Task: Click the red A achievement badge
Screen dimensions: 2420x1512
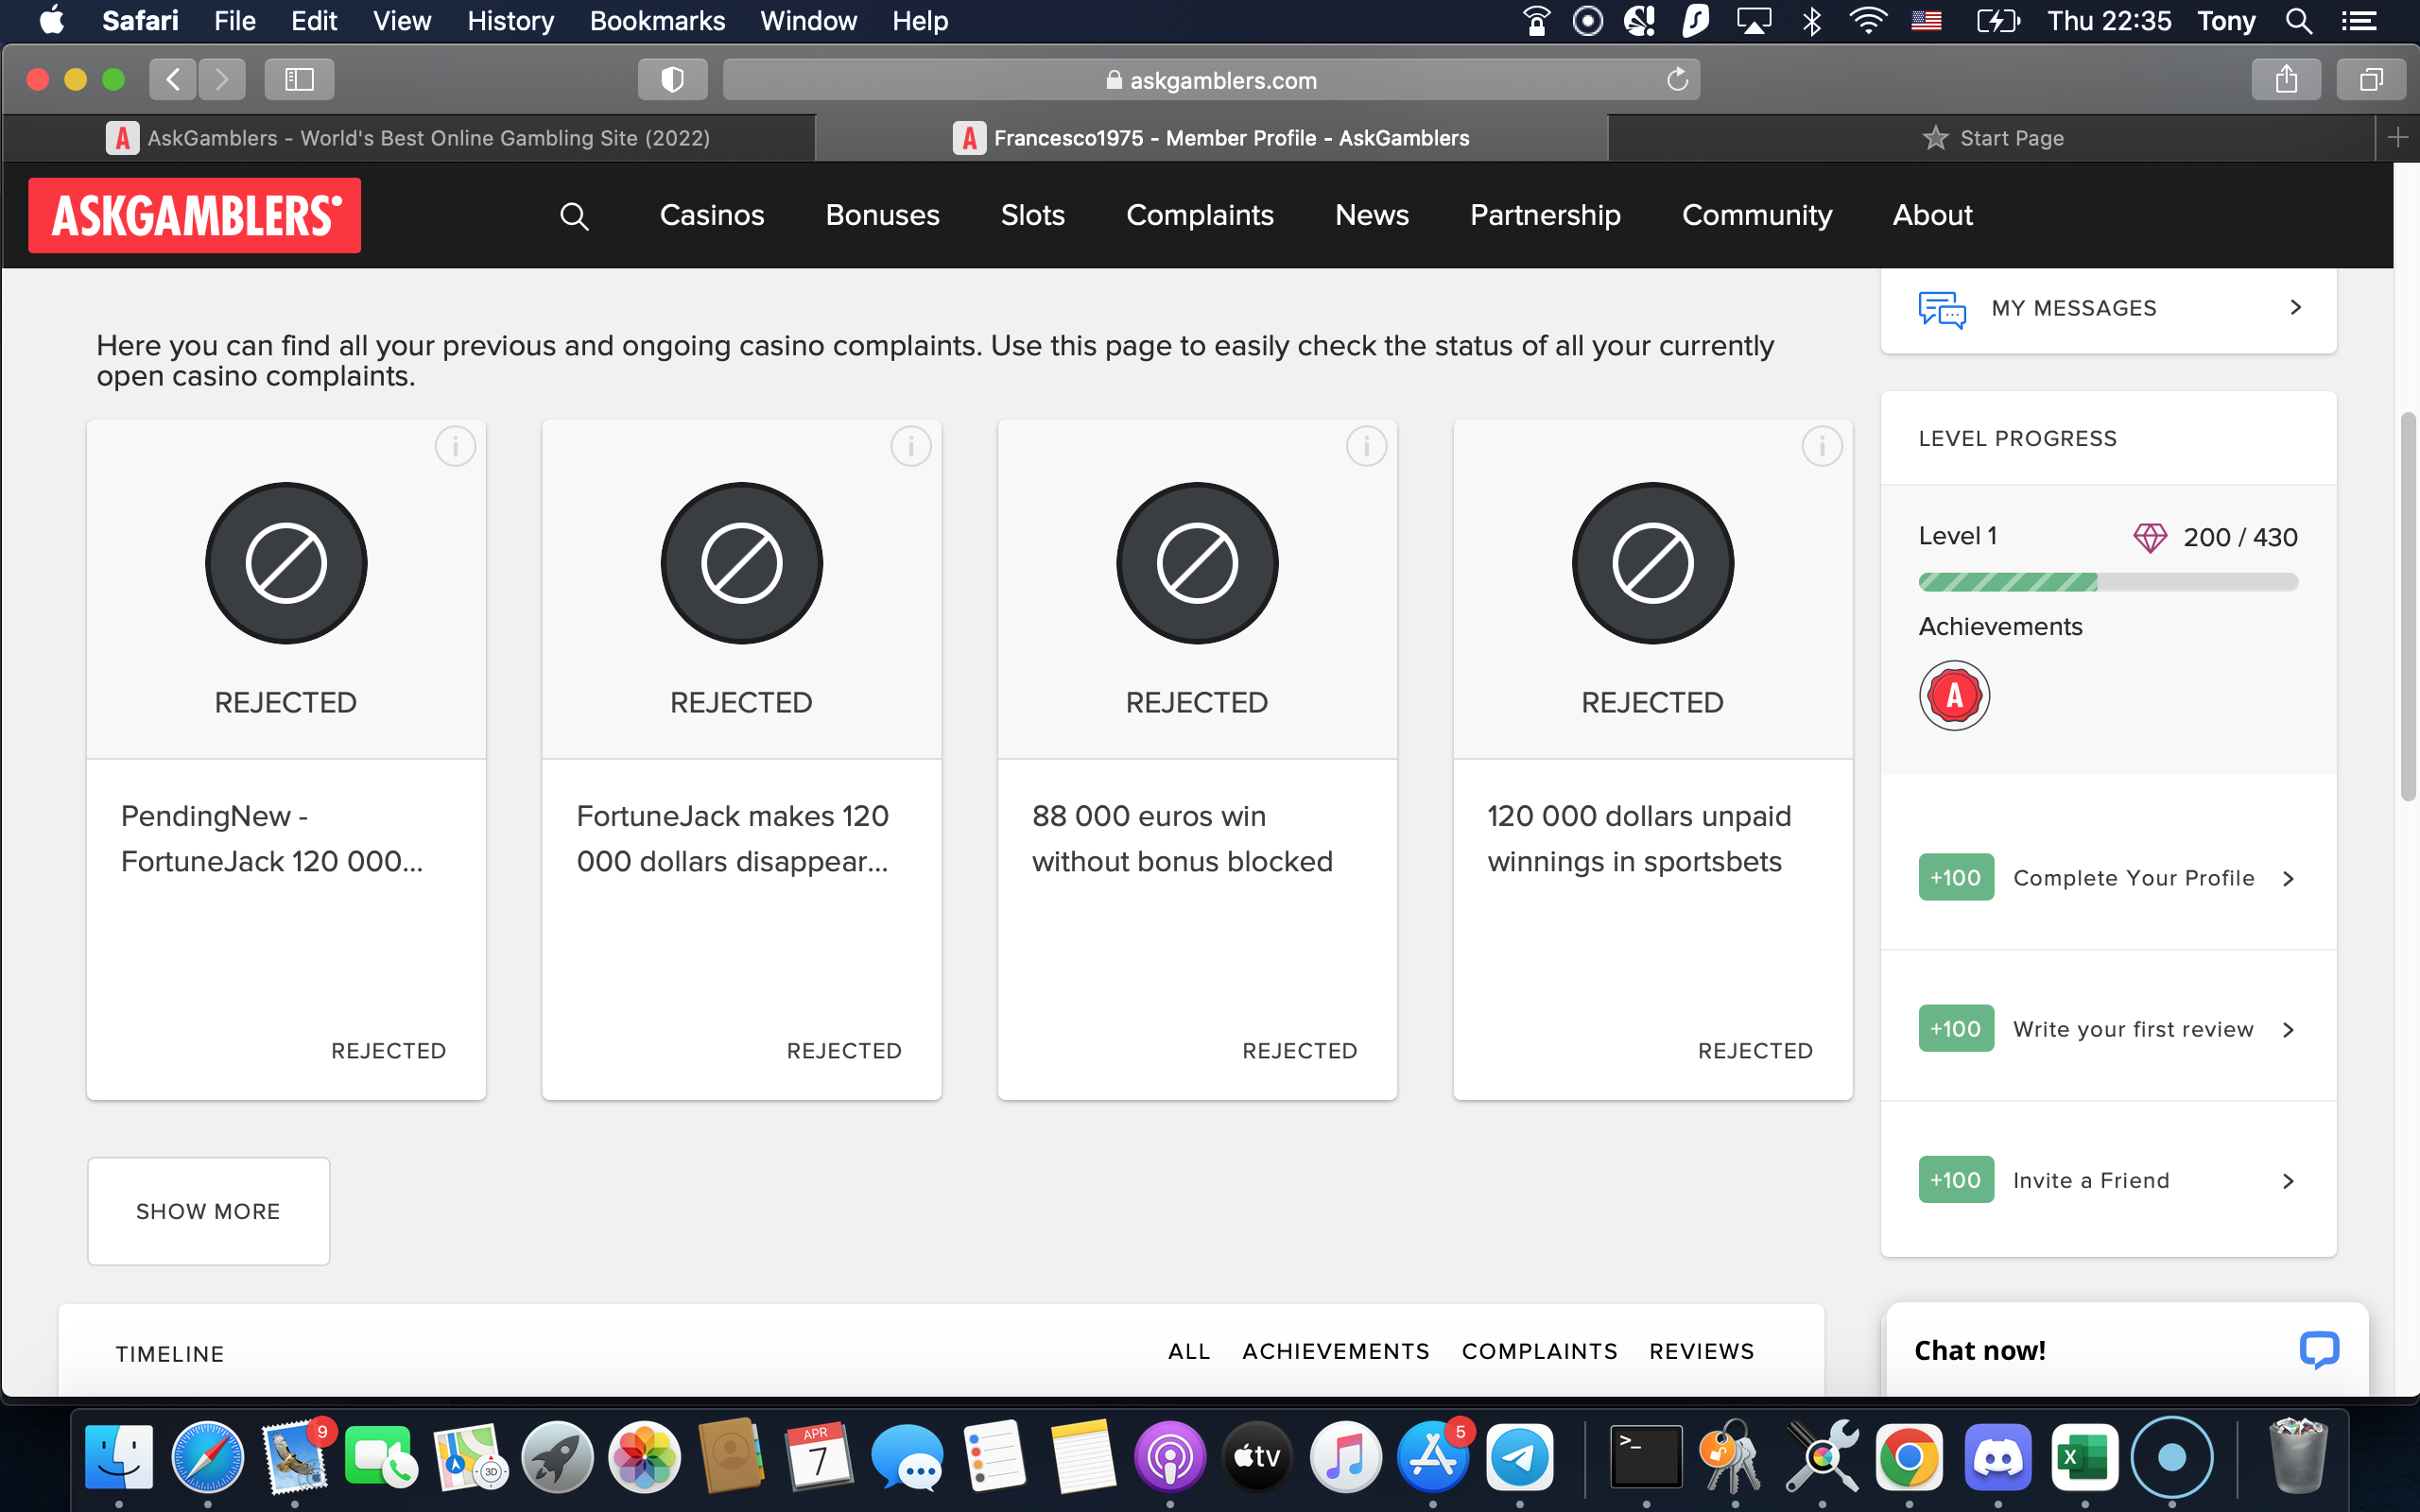Action: (1954, 696)
